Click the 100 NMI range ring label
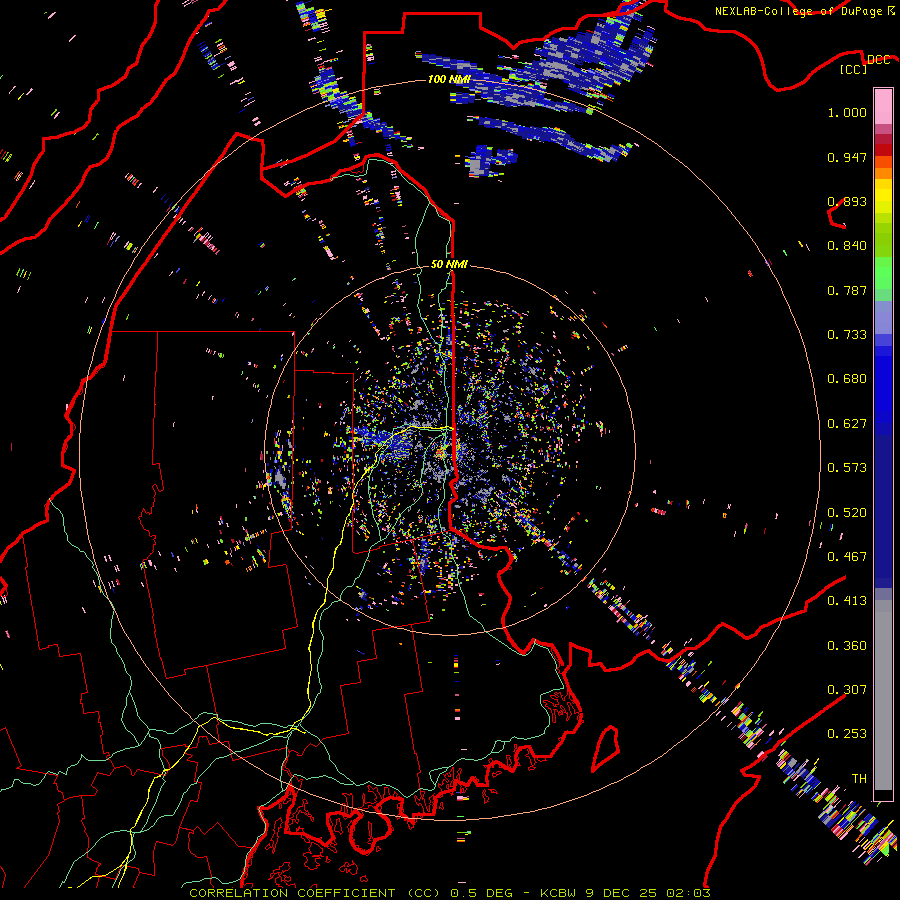The image size is (900, 900). [449, 79]
